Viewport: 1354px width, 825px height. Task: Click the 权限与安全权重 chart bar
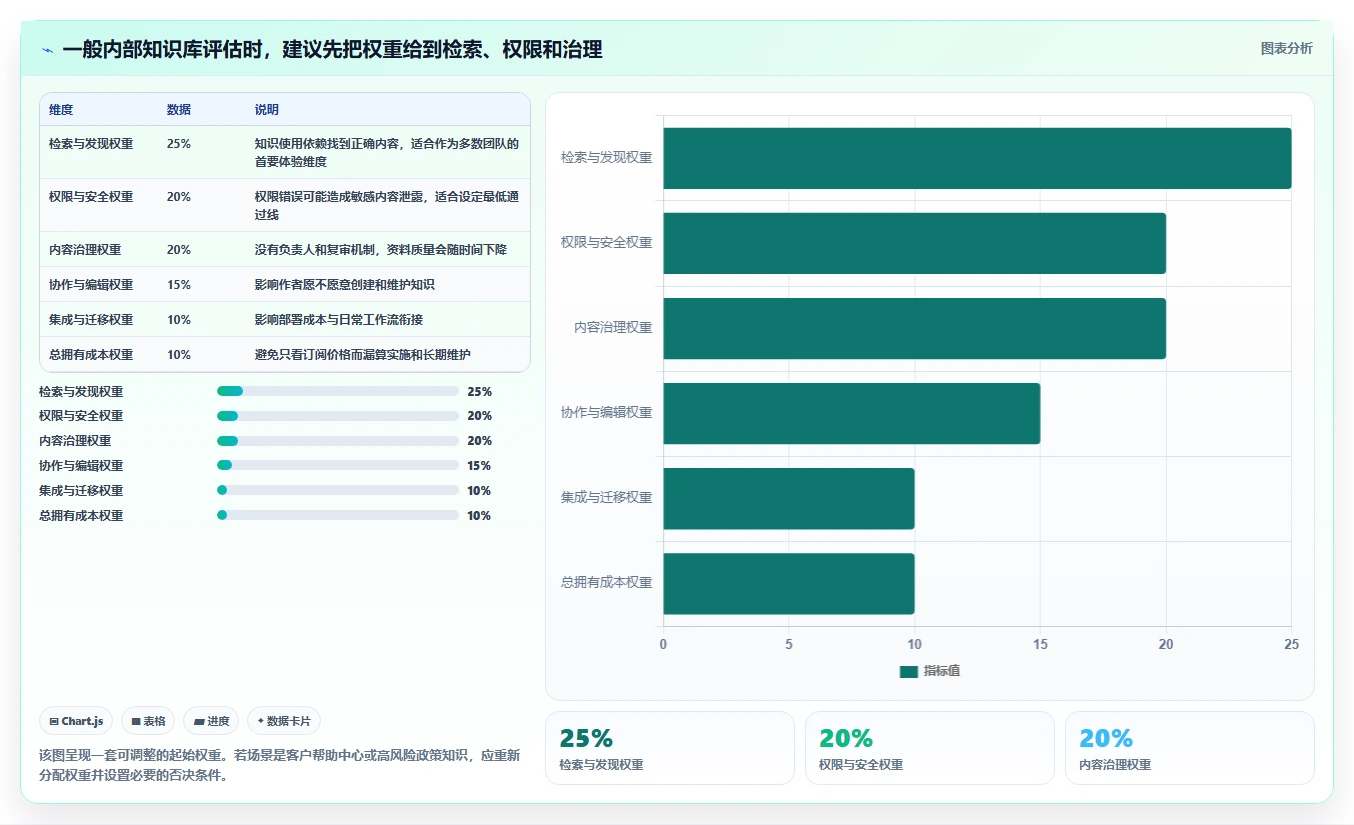click(914, 243)
